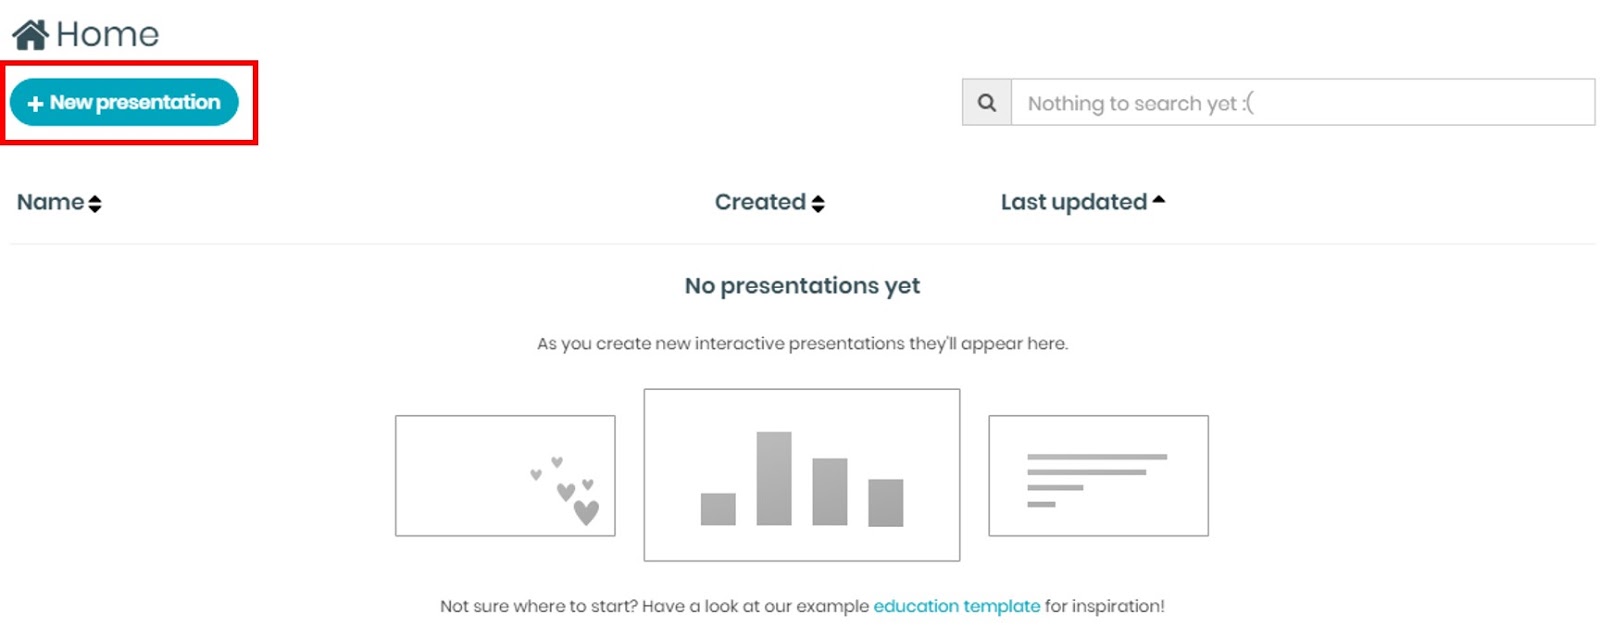
Task: Select the text lines slide thumbnail
Action: coord(1098,476)
